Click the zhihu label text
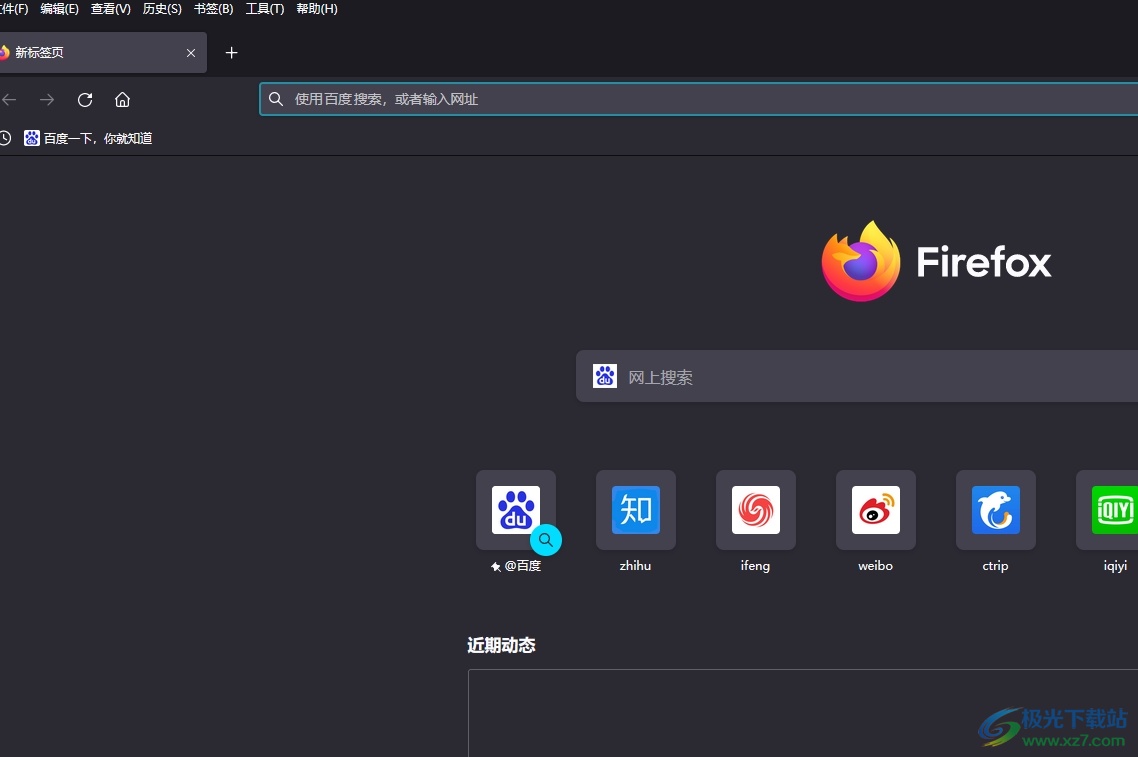 click(x=635, y=565)
